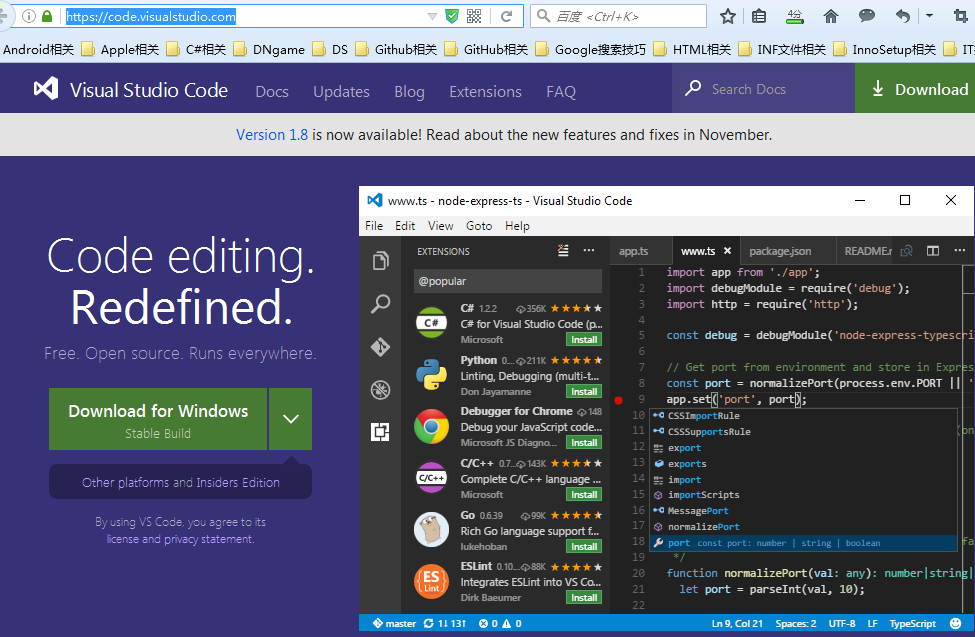Click the smiley feedback icon in status bar
This screenshot has width=975, height=637.
956,623
